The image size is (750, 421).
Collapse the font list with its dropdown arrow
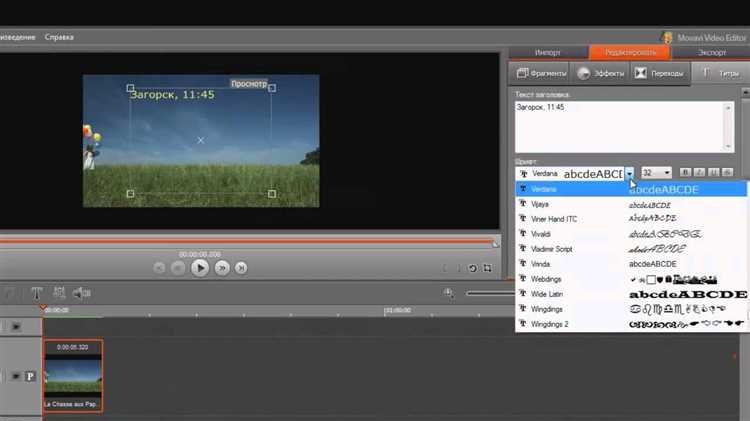(629, 174)
